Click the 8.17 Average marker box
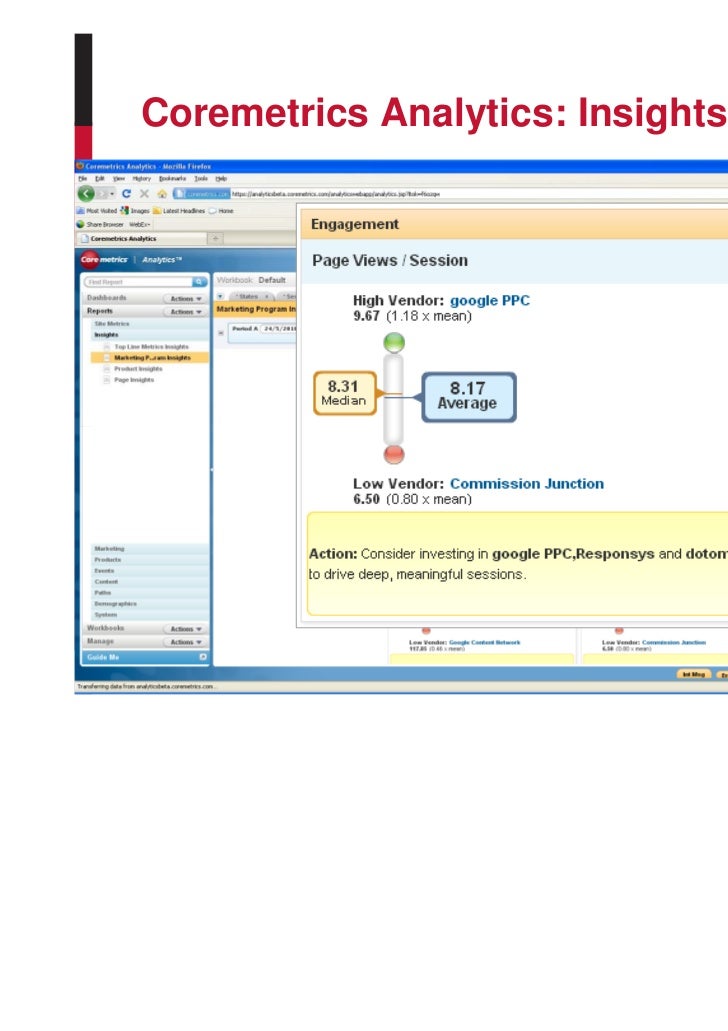Viewport: 728px width, 1031px height. tap(468, 397)
